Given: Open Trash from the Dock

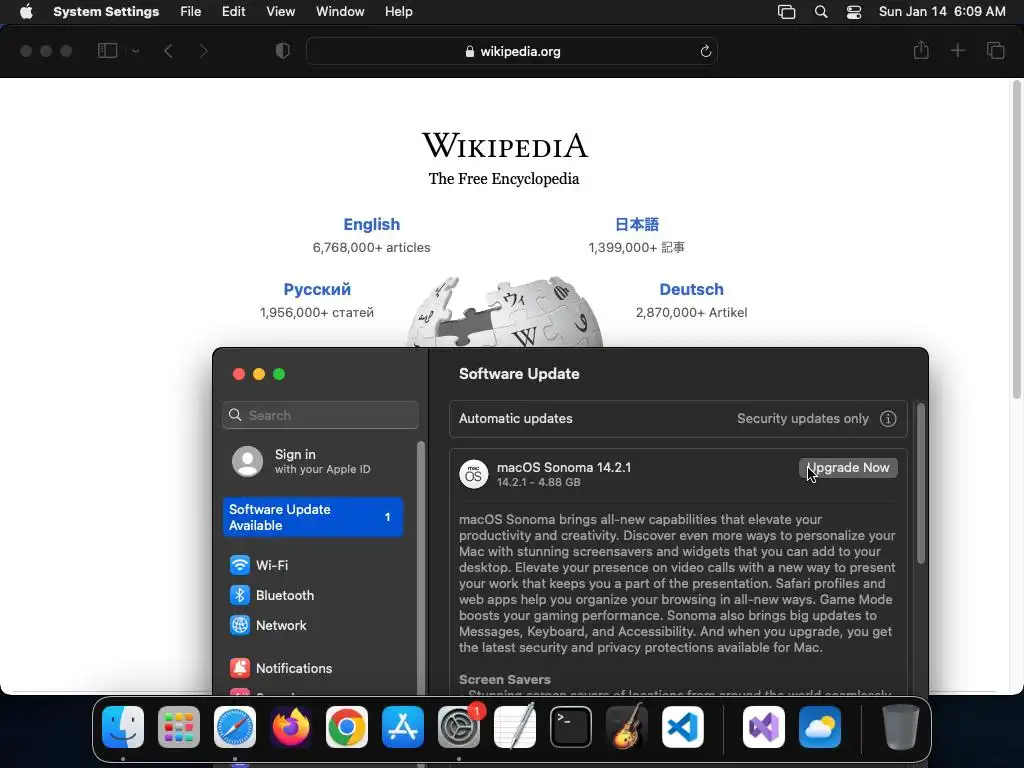Looking at the screenshot, I should point(901,726).
